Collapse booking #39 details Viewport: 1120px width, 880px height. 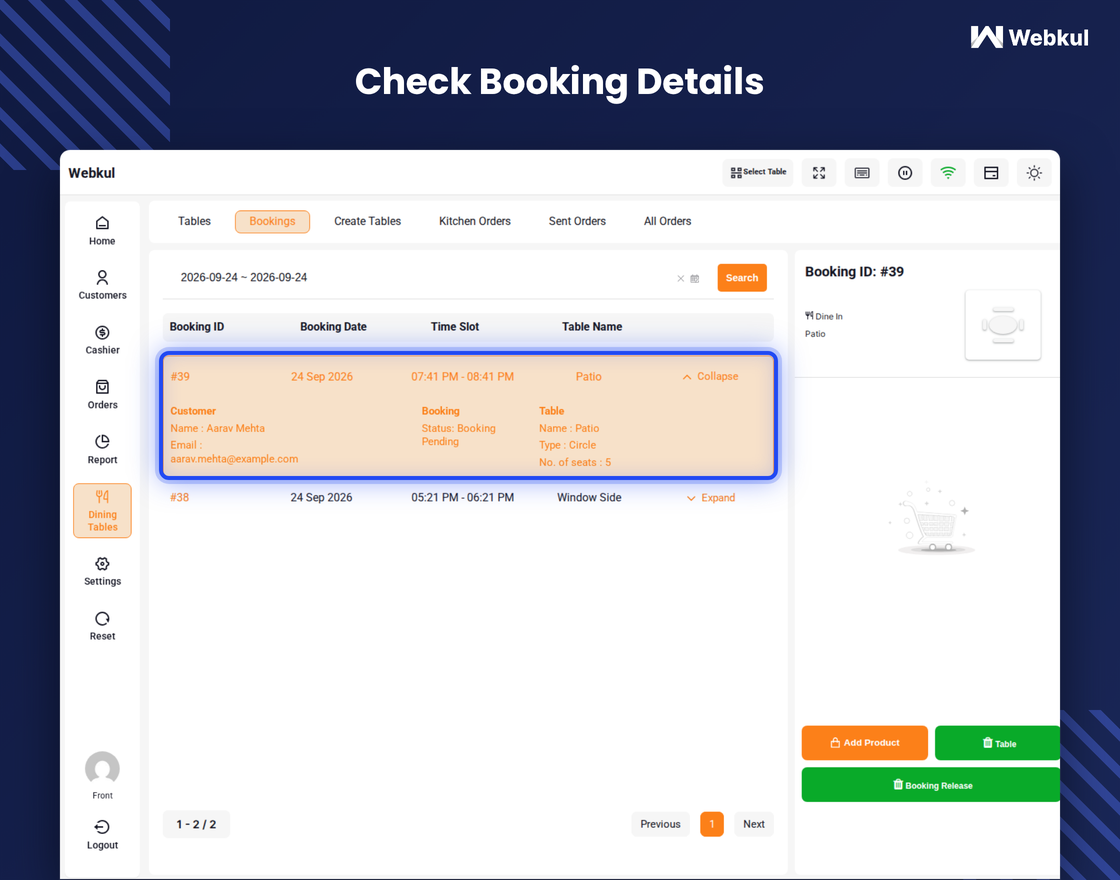[710, 376]
